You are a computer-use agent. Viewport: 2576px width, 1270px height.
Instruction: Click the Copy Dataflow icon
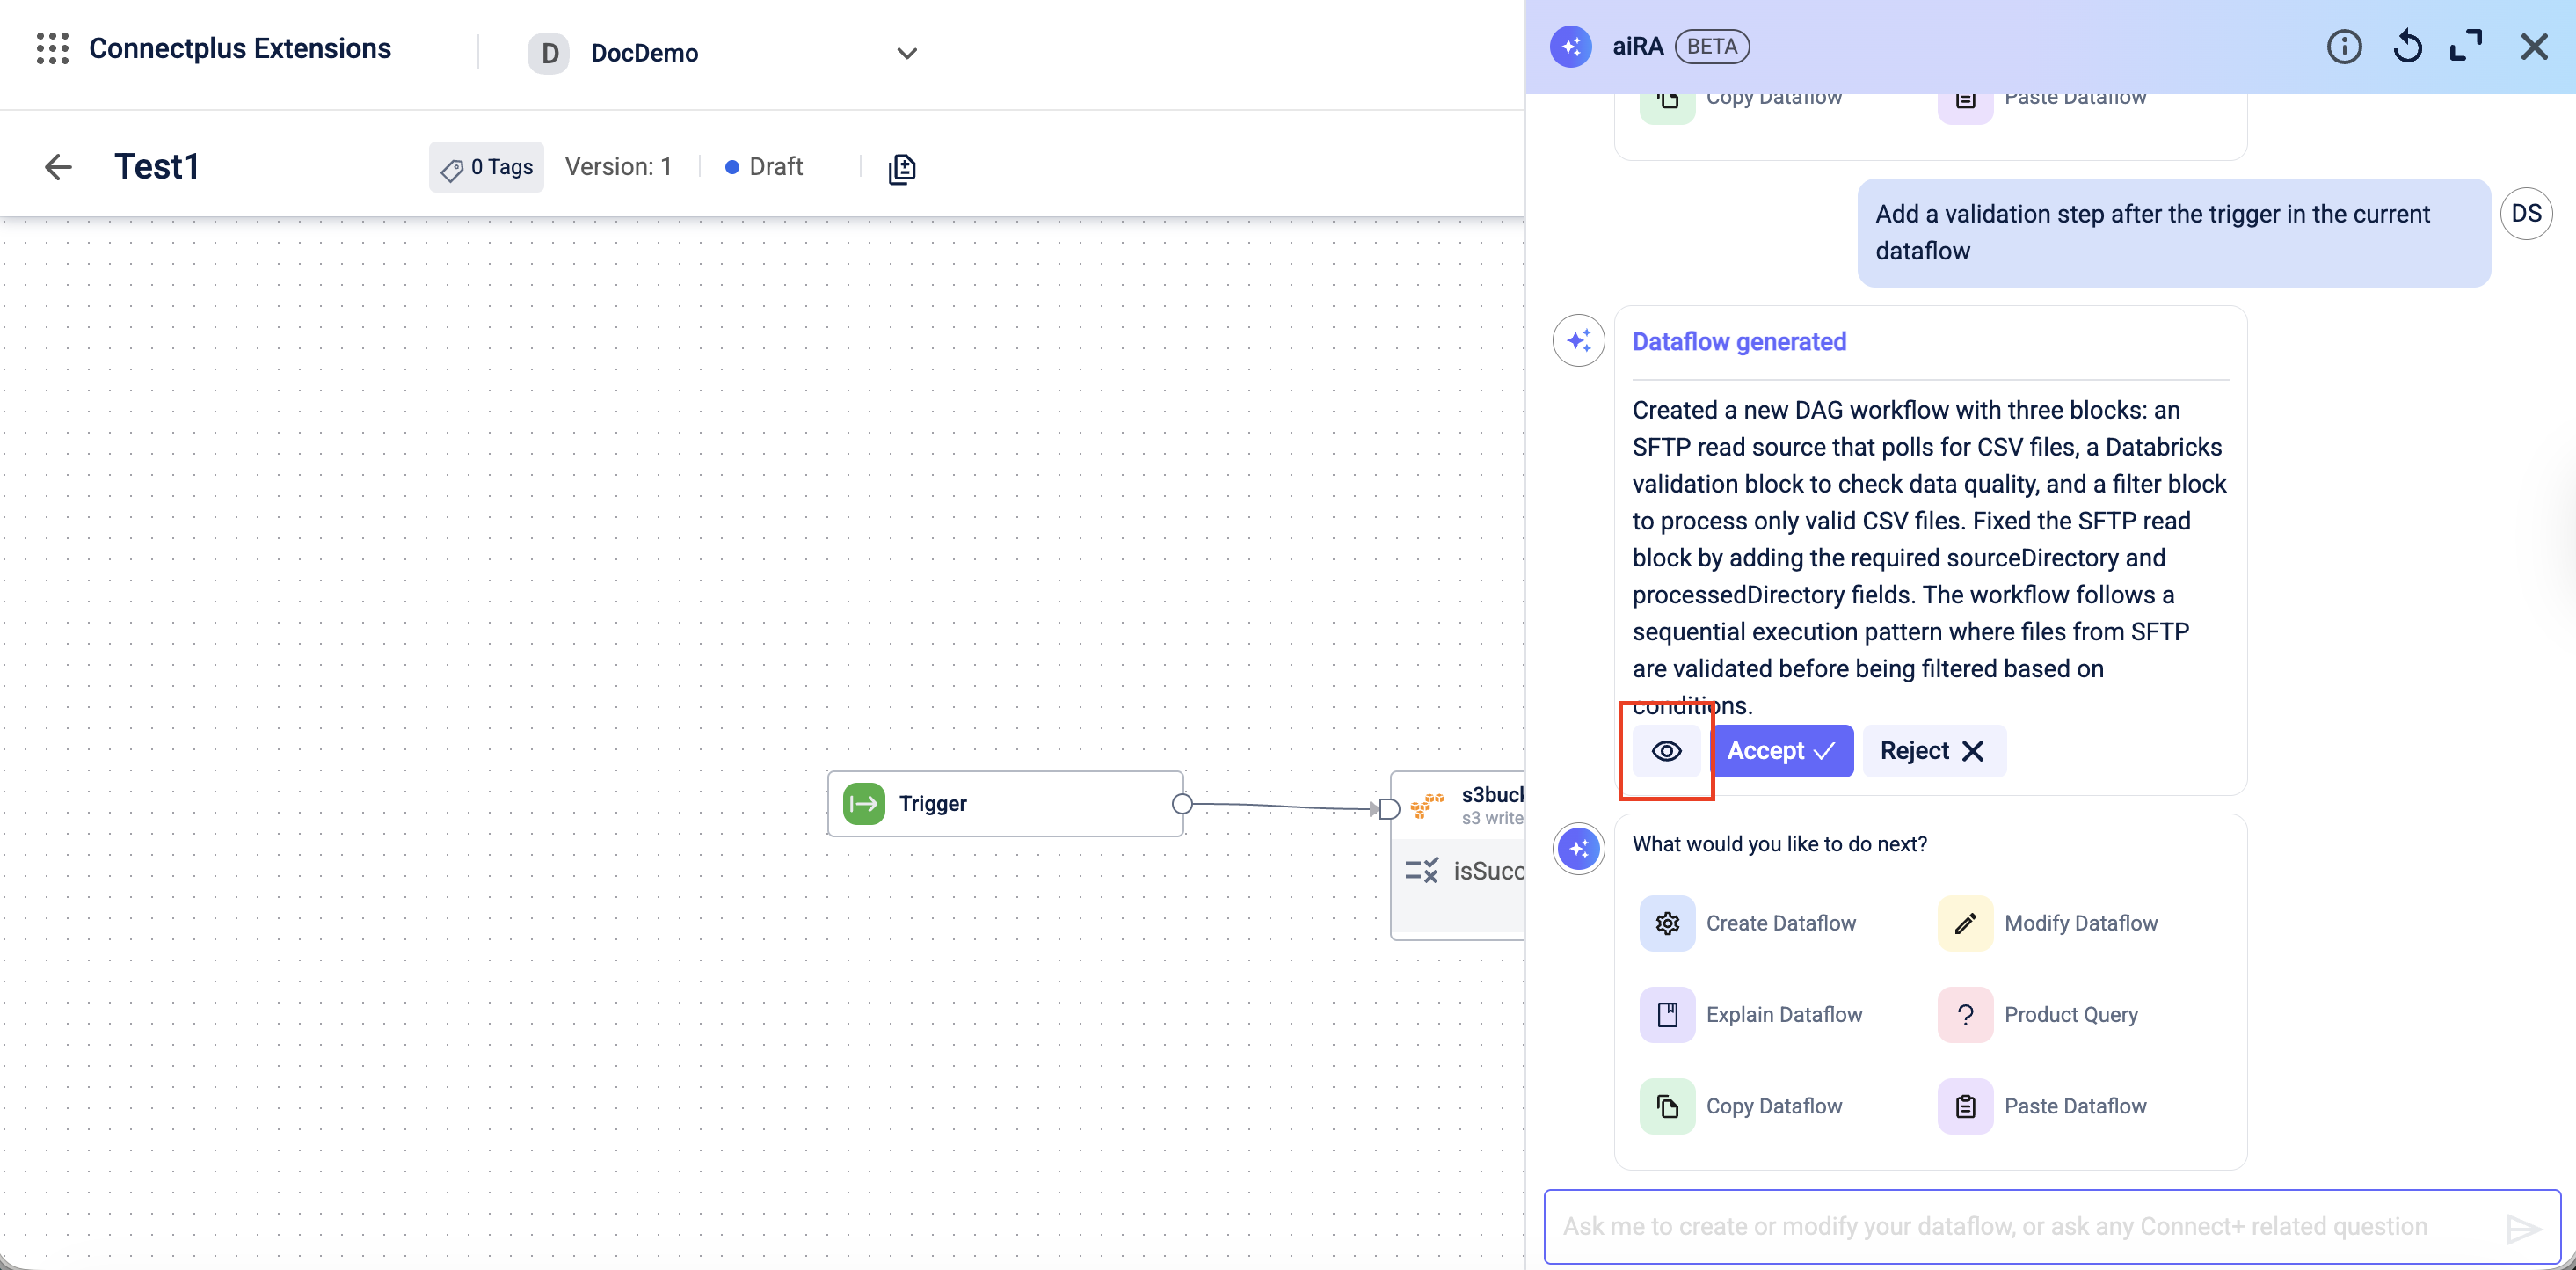(1667, 1106)
